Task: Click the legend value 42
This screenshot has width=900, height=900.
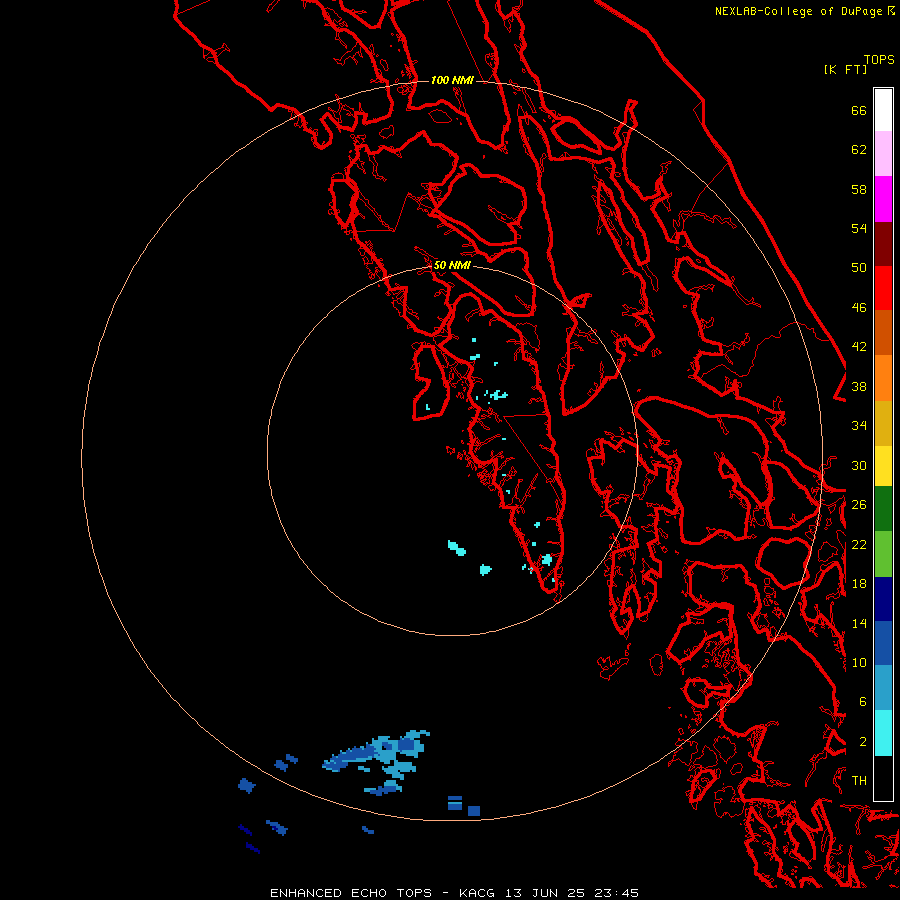Action: click(x=859, y=347)
